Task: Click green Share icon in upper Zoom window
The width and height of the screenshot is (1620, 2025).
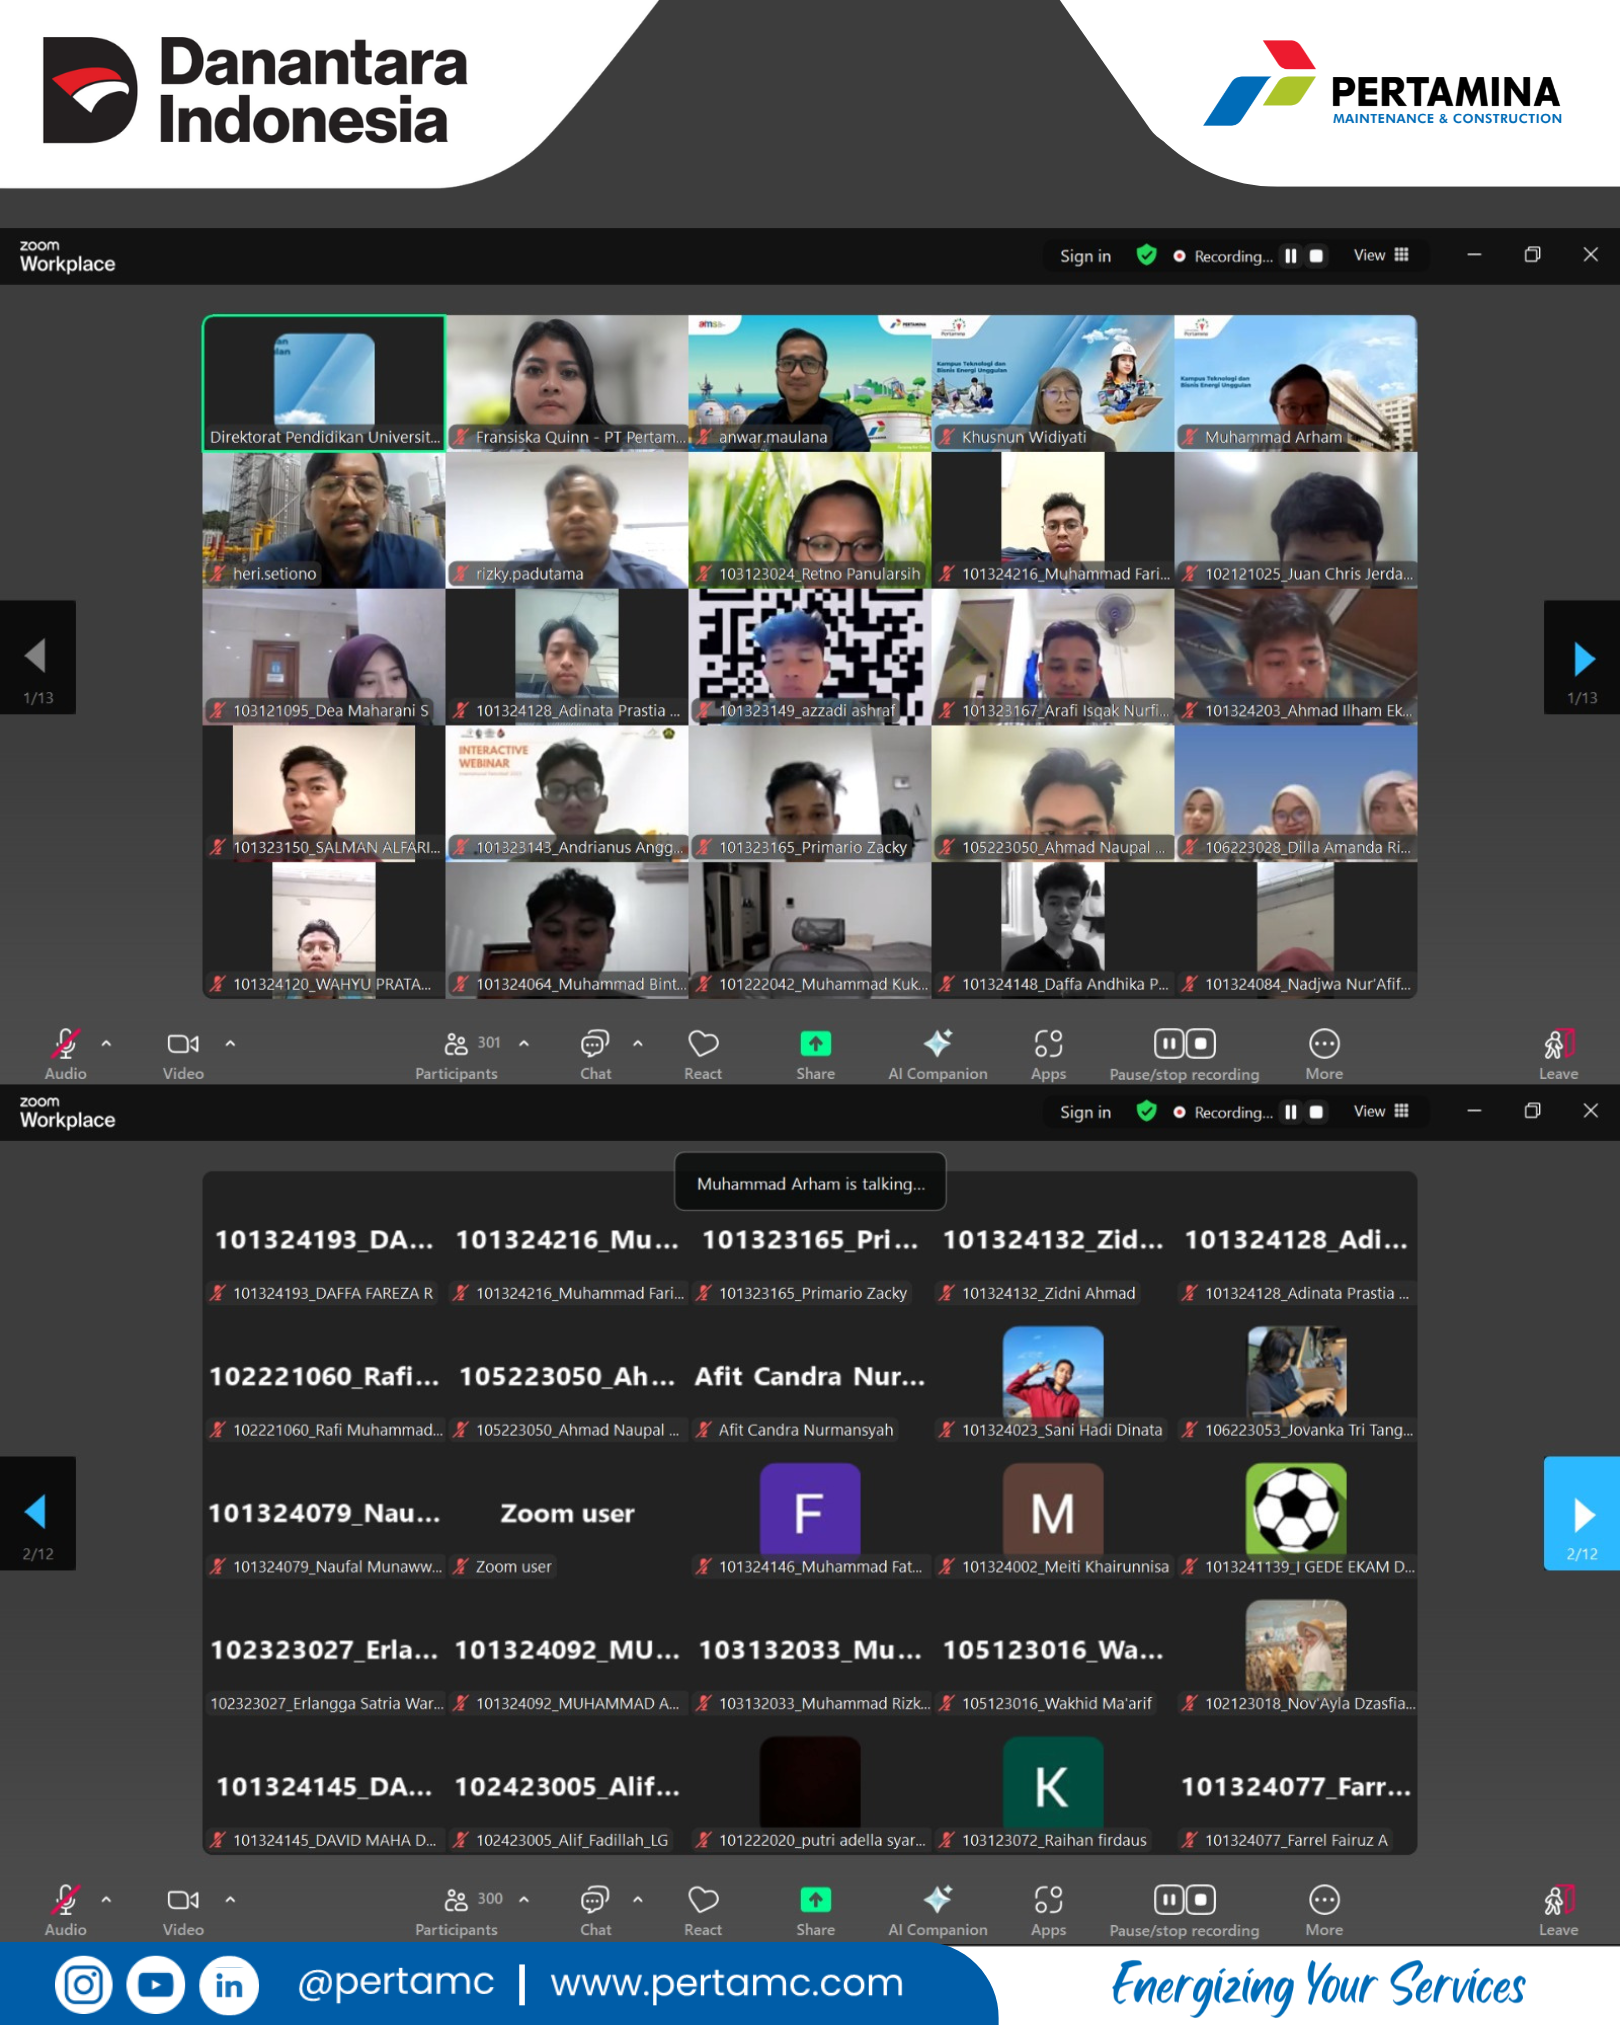Action: coord(815,1045)
